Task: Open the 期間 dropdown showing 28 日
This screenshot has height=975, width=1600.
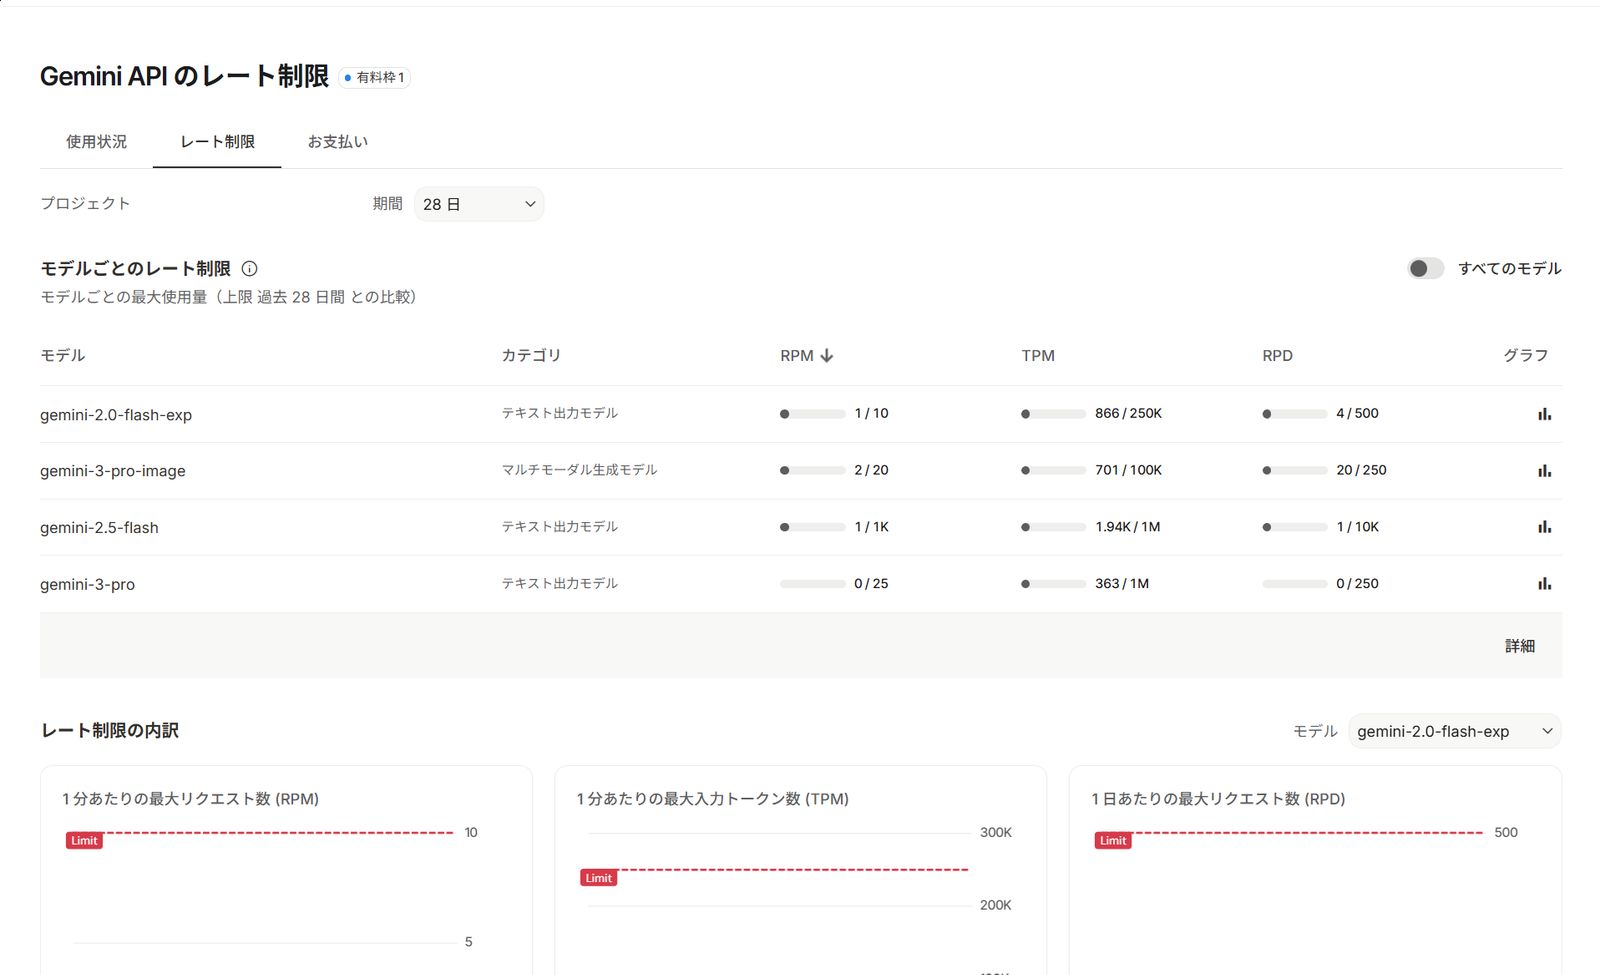Action: 479,204
